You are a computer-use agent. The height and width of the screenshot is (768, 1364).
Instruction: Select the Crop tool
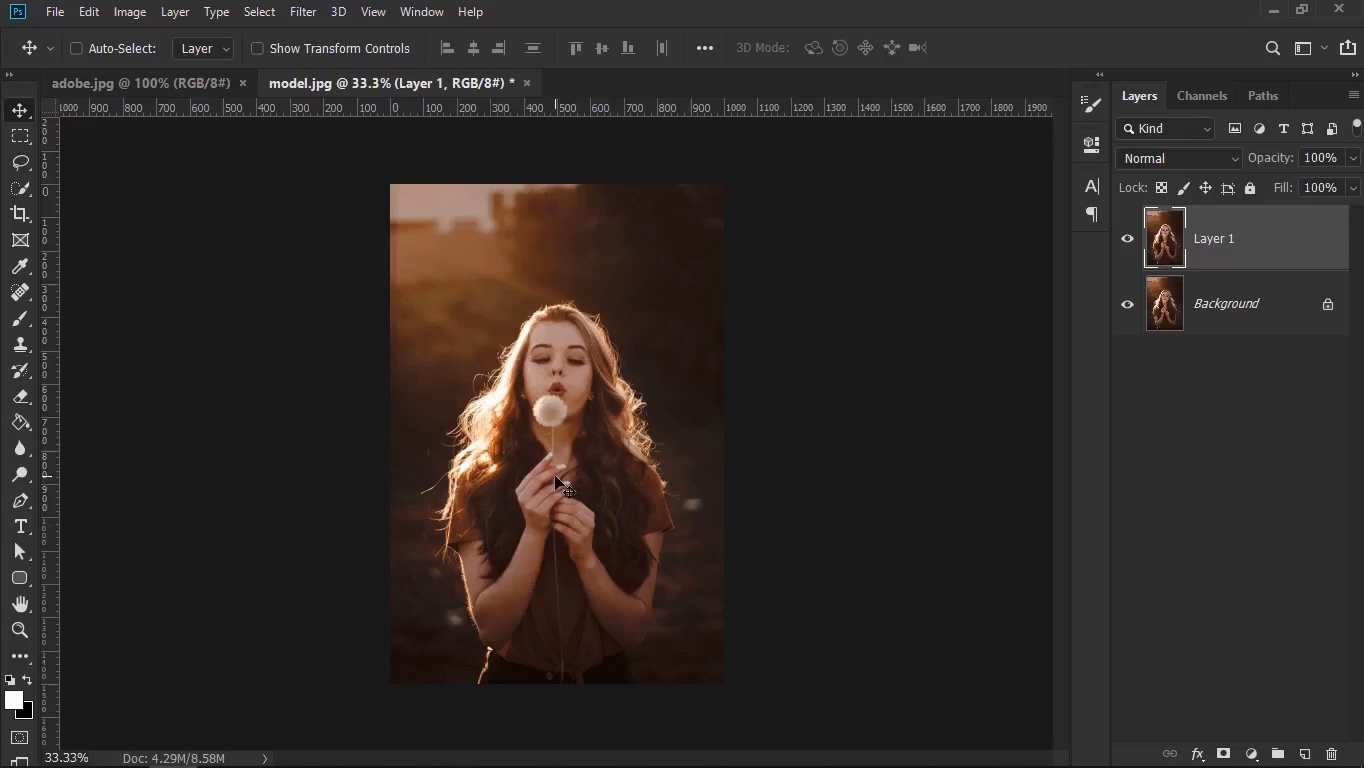pos(20,214)
